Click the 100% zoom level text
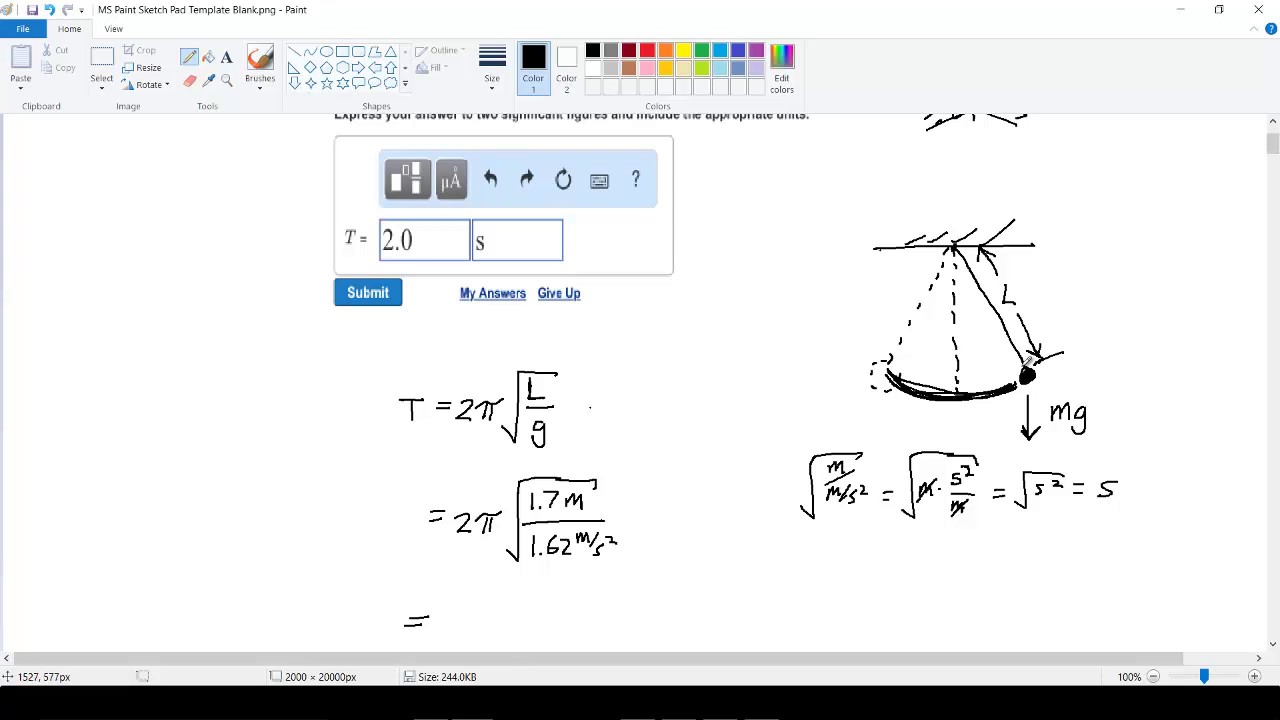The width and height of the screenshot is (1280, 720). tap(1129, 677)
